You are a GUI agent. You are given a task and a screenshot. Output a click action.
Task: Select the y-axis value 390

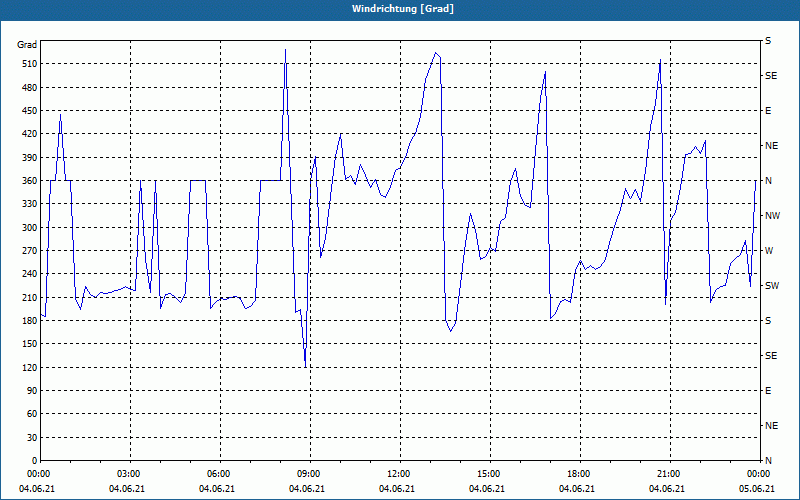click(x=30, y=158)
